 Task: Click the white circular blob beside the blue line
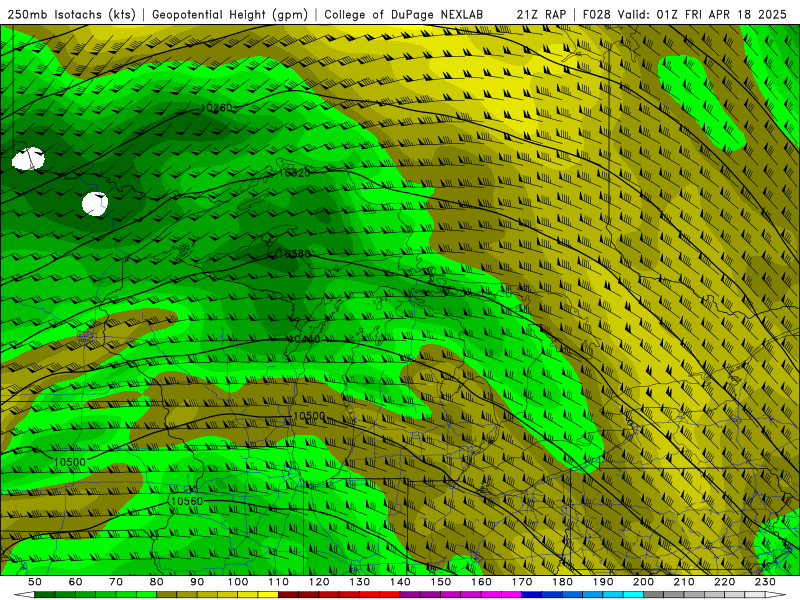[x=94, y=204]
